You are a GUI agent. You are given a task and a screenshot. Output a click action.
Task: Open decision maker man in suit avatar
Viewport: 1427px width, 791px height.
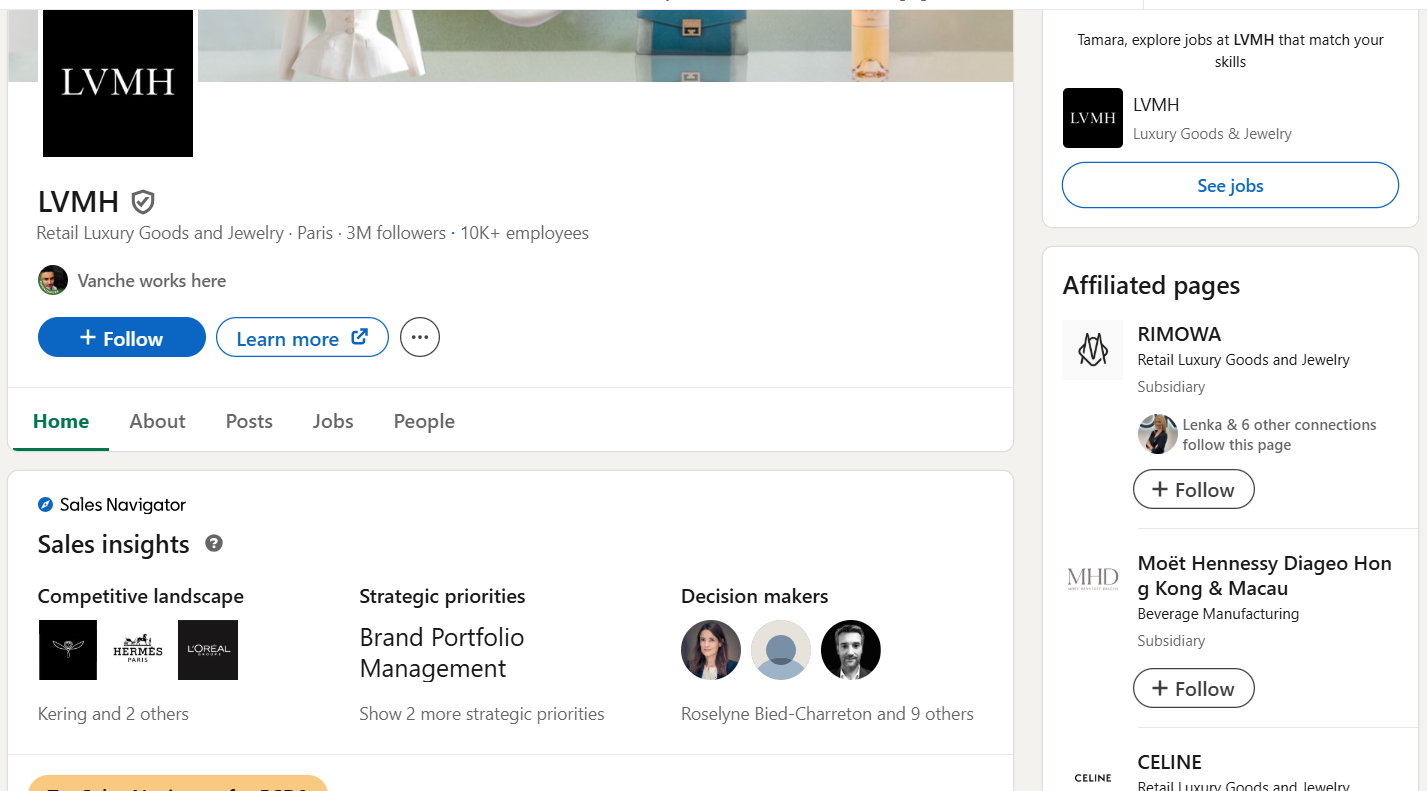(x=851, y=650)
